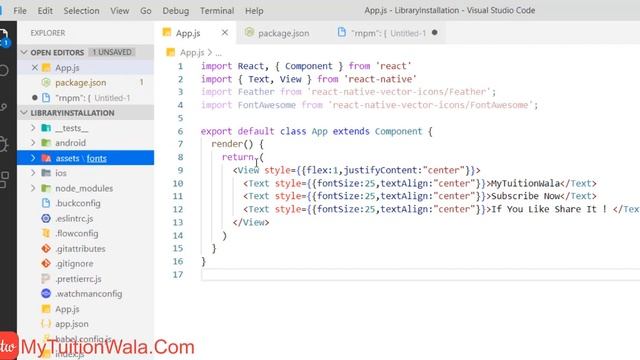Click the node_modules folder icon
The width and height of the screenshot is (640, 360).
pyautogui.click(x=46, y=188)
